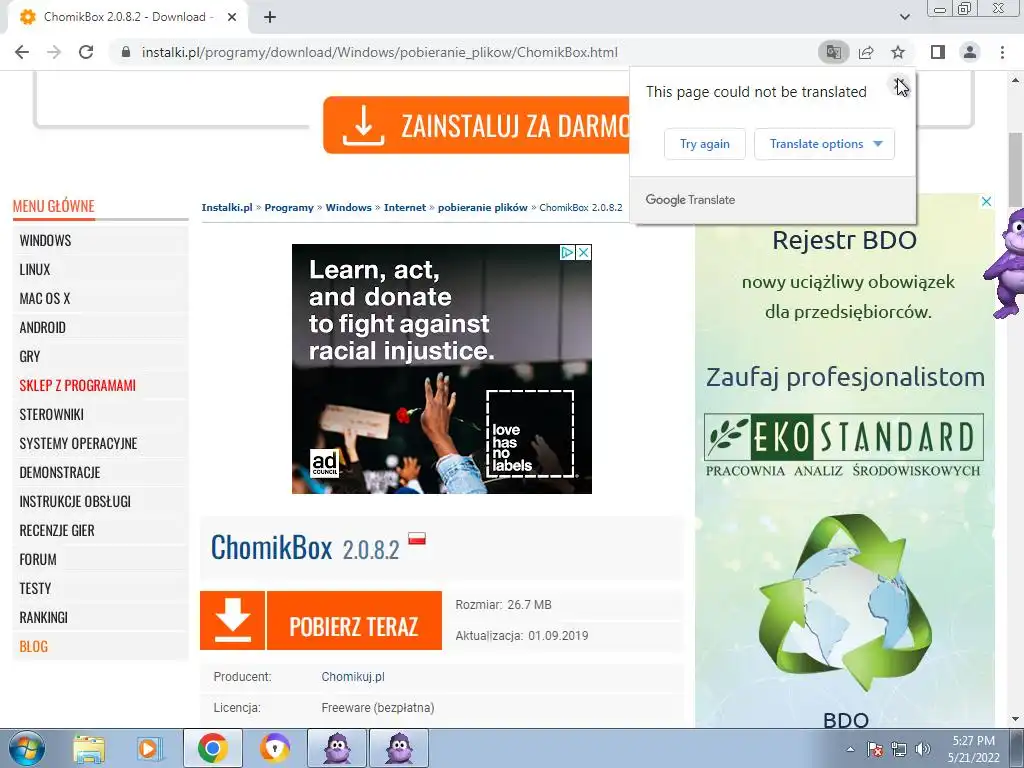Click the download arrow icon beside POBIERZ TERAZ
This screenshot has width=1024, height=768.
232,620
